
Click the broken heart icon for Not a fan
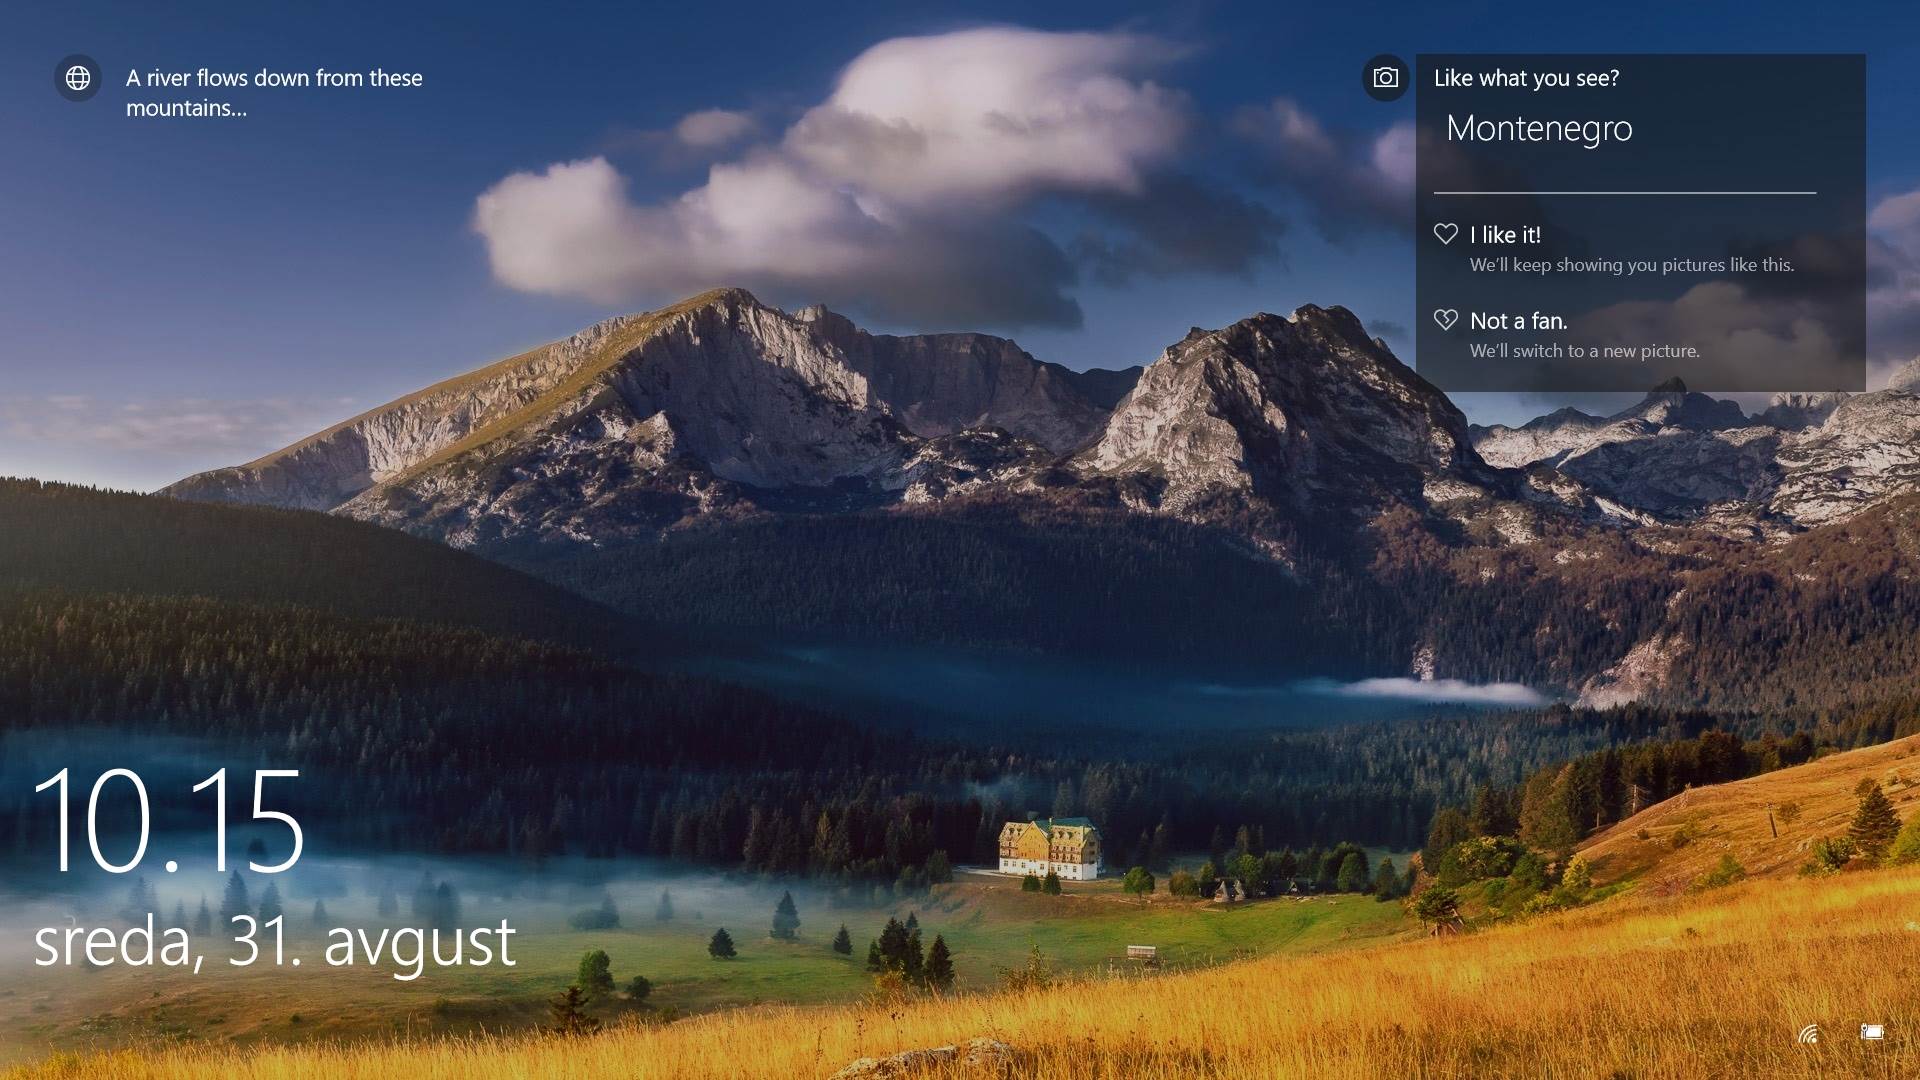point(1445,320)
